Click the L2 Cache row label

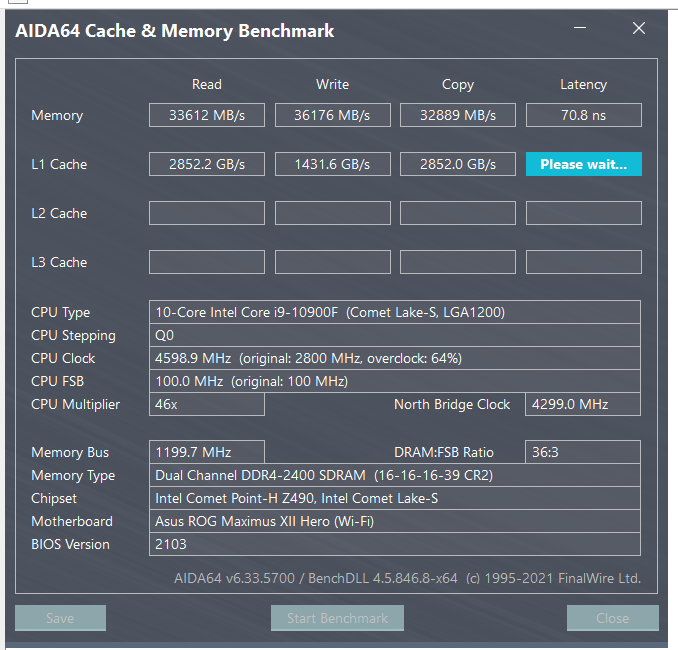59,213
